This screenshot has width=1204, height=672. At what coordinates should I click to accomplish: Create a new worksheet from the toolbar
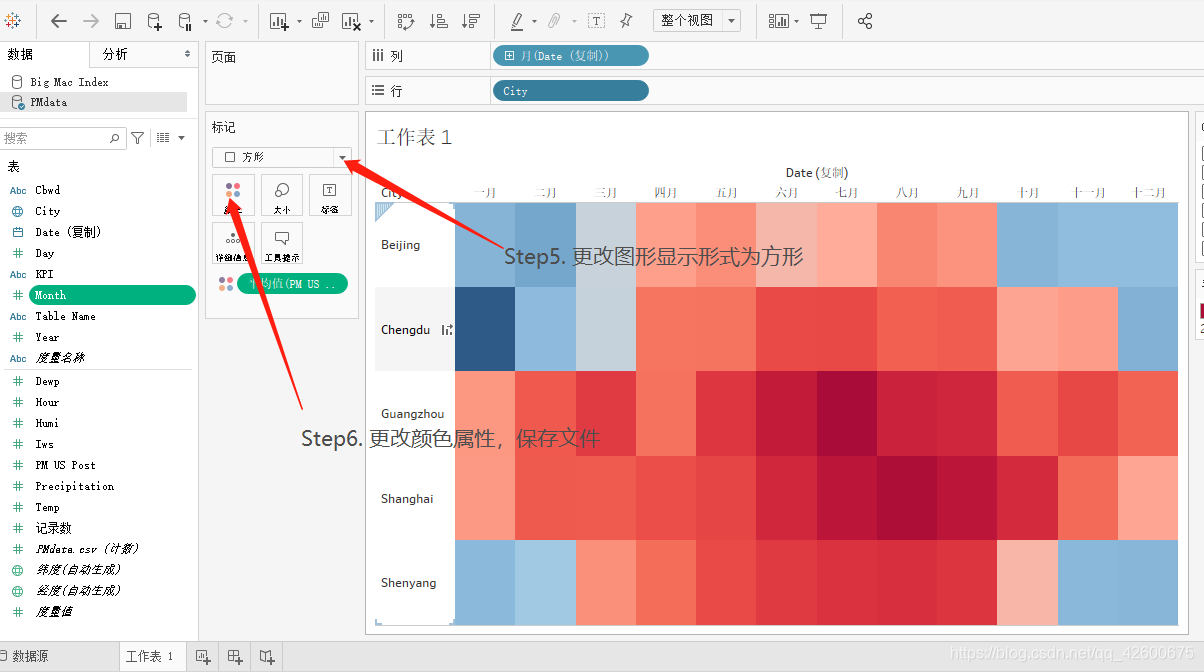[x=279, y=21]
